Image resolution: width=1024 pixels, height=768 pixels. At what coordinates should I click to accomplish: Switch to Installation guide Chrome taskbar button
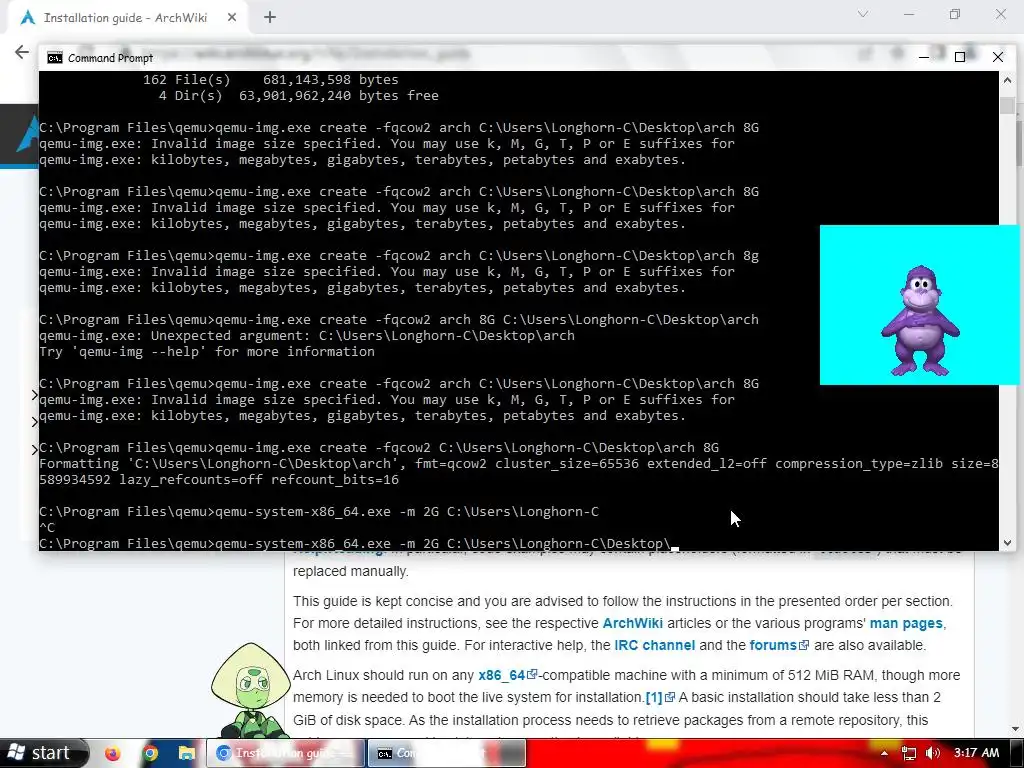click(285, 754)
